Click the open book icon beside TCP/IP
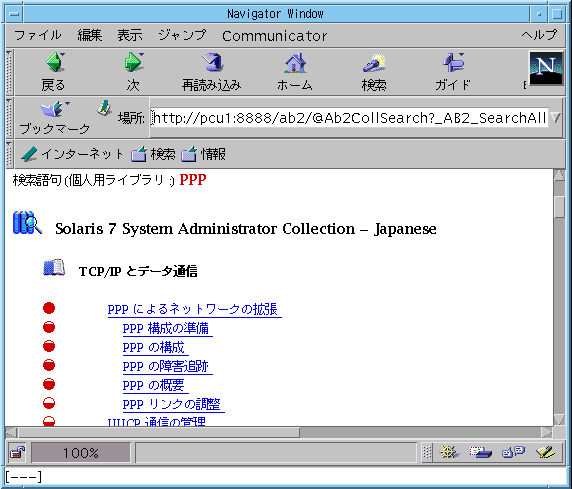Screen dimensions: 572x489 tap(54, 267)
